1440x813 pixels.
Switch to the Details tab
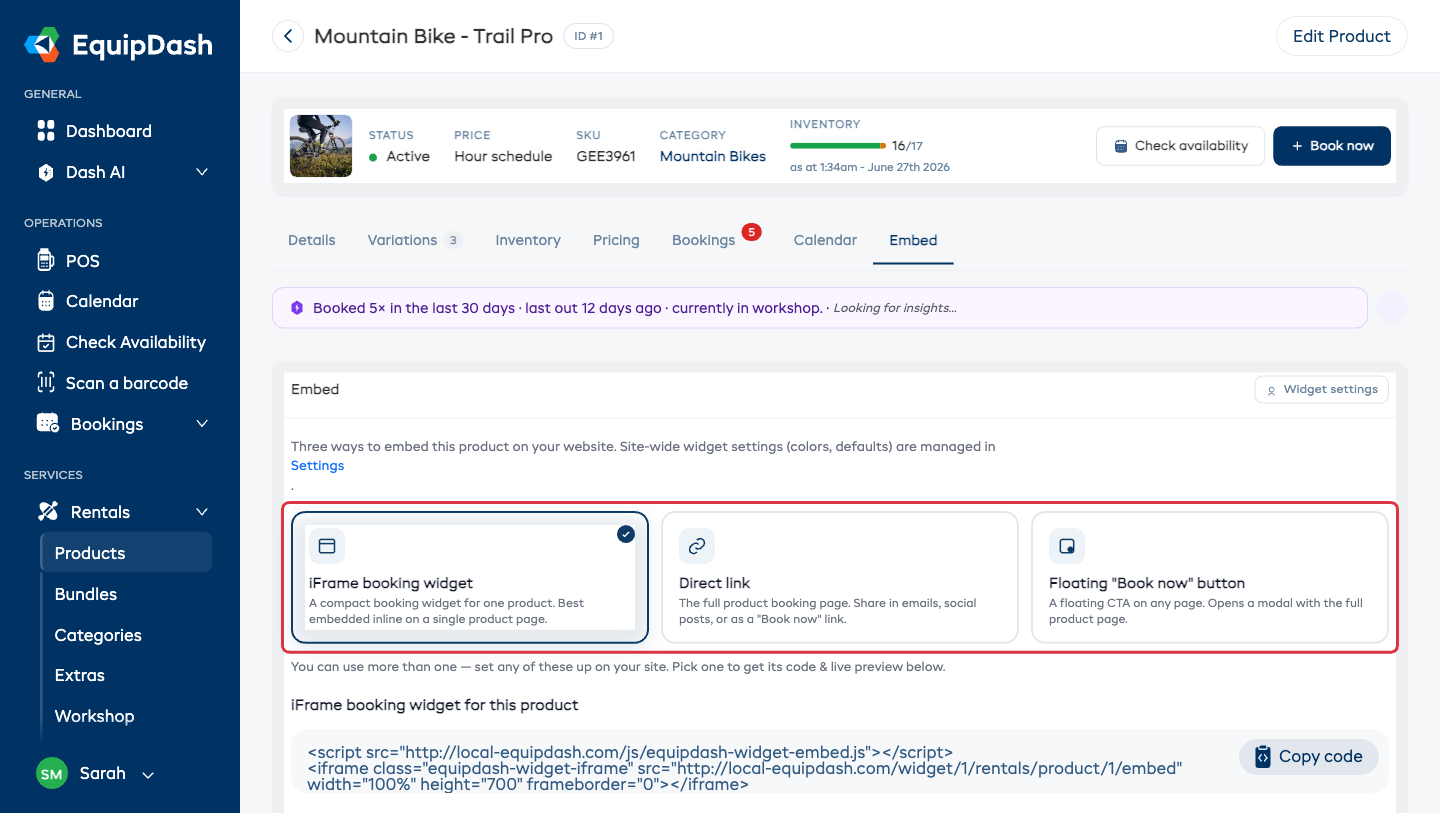coord(312,240)
